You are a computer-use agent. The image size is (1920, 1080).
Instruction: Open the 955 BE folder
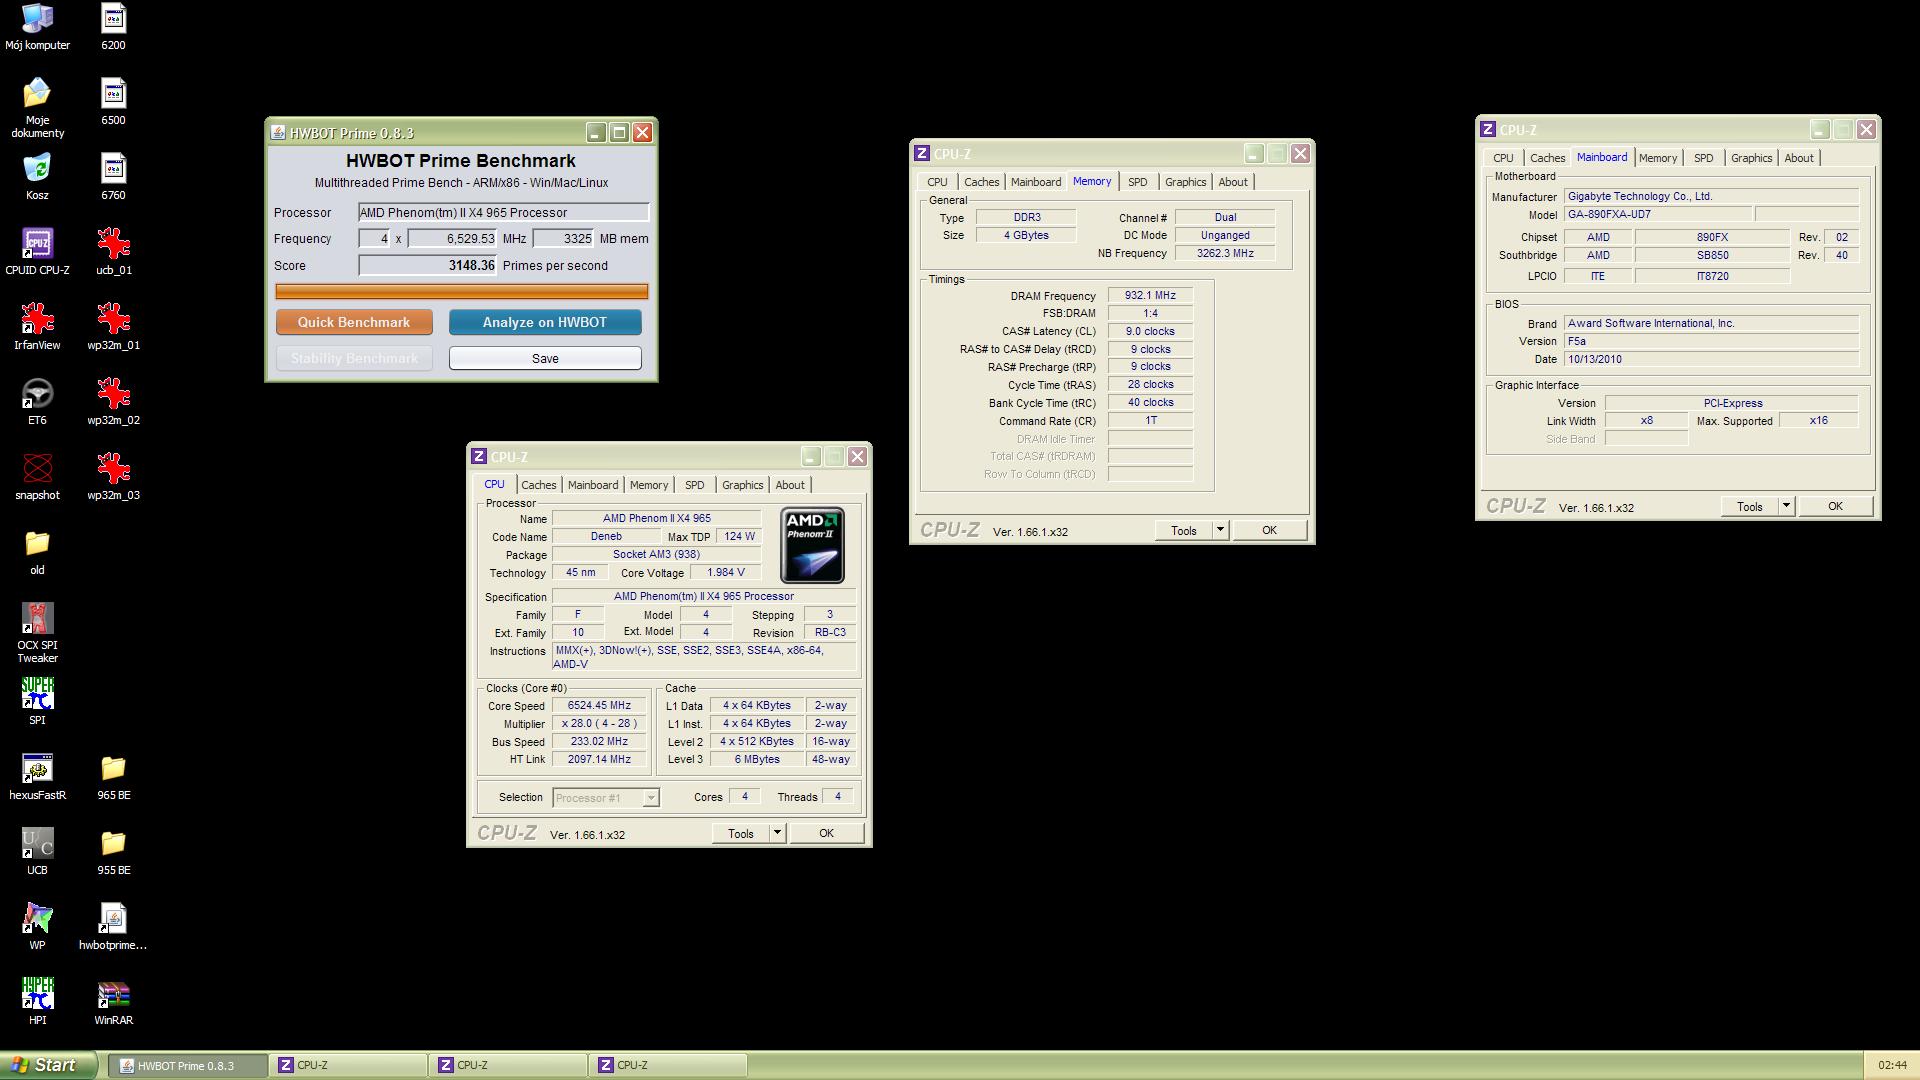pyautogui.click(x=113, y=851)
